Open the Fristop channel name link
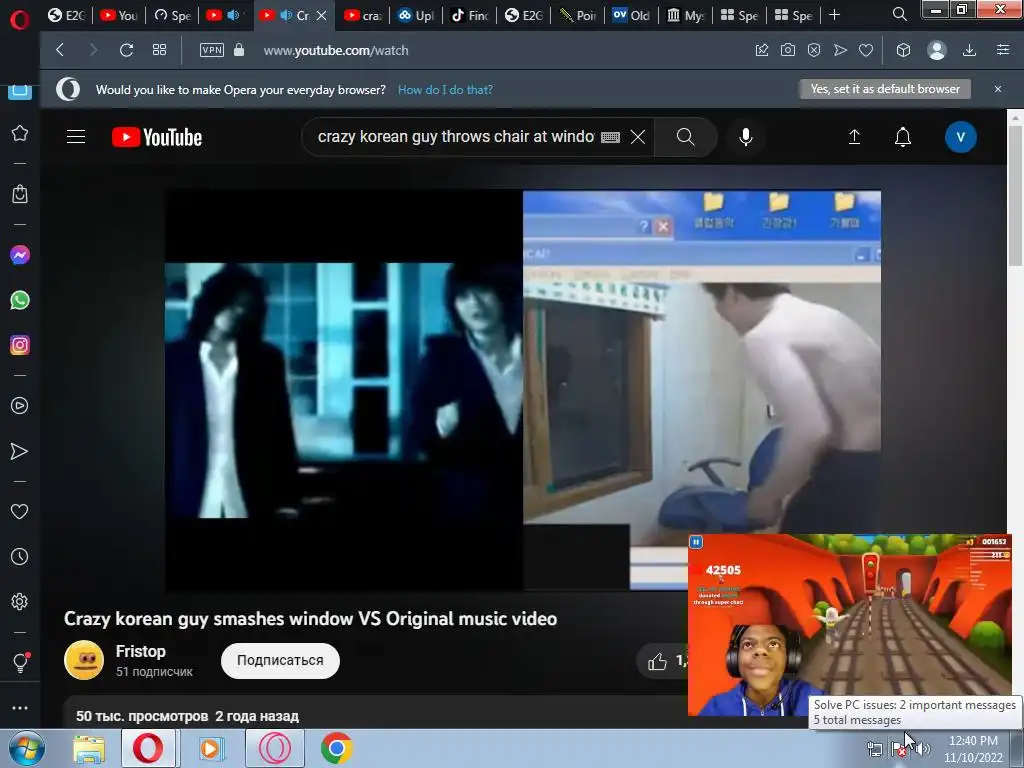Screen dimensions: 1024x768 pos(140,651)
